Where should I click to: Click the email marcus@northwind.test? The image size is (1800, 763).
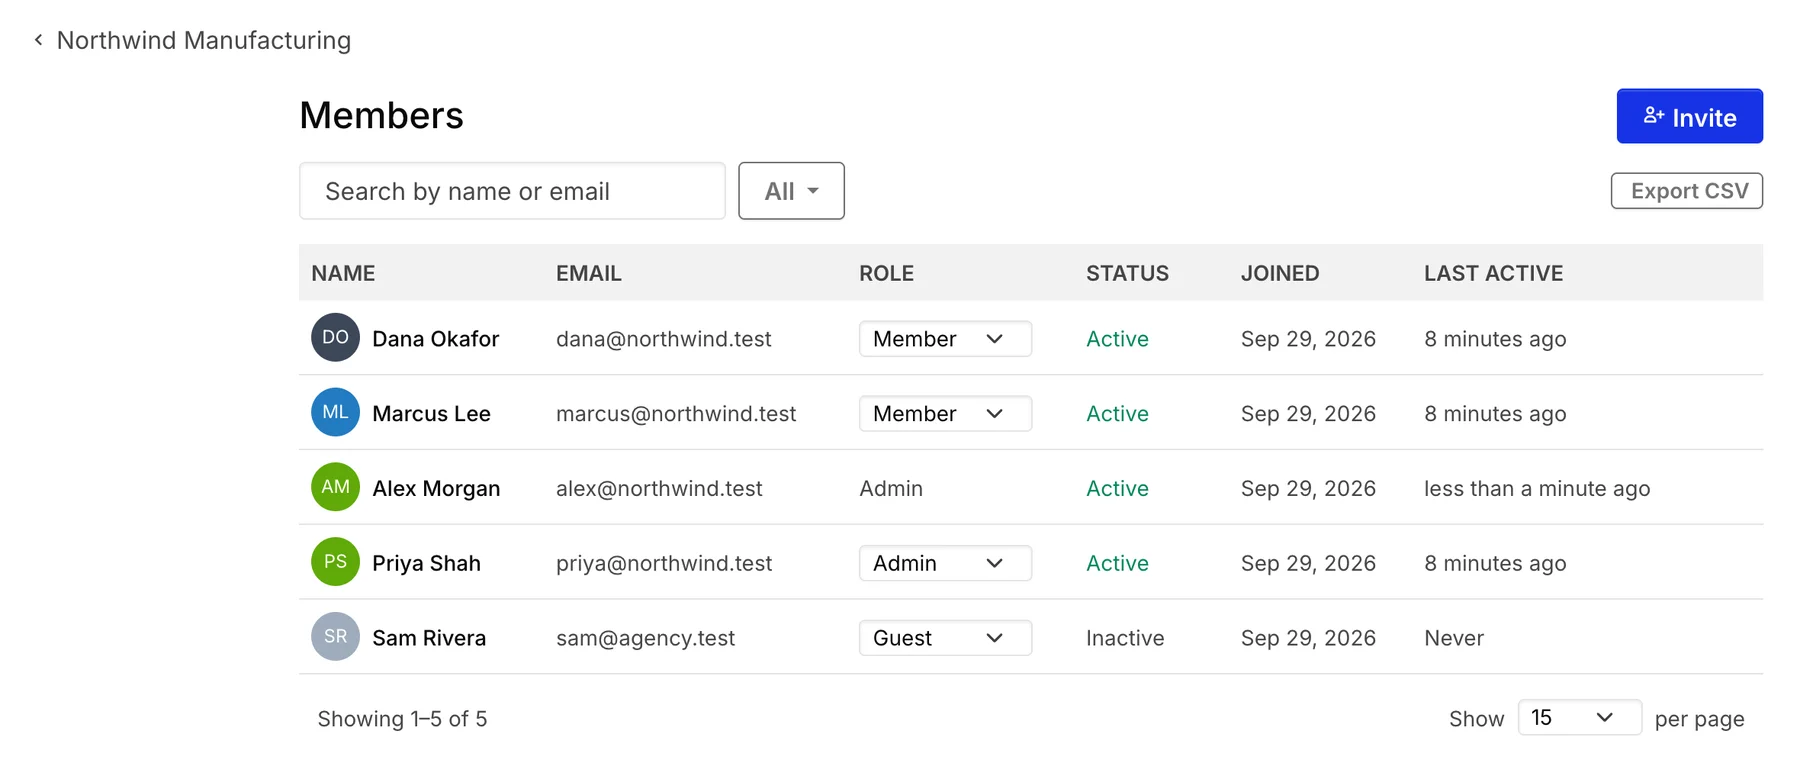pos(676,414)
